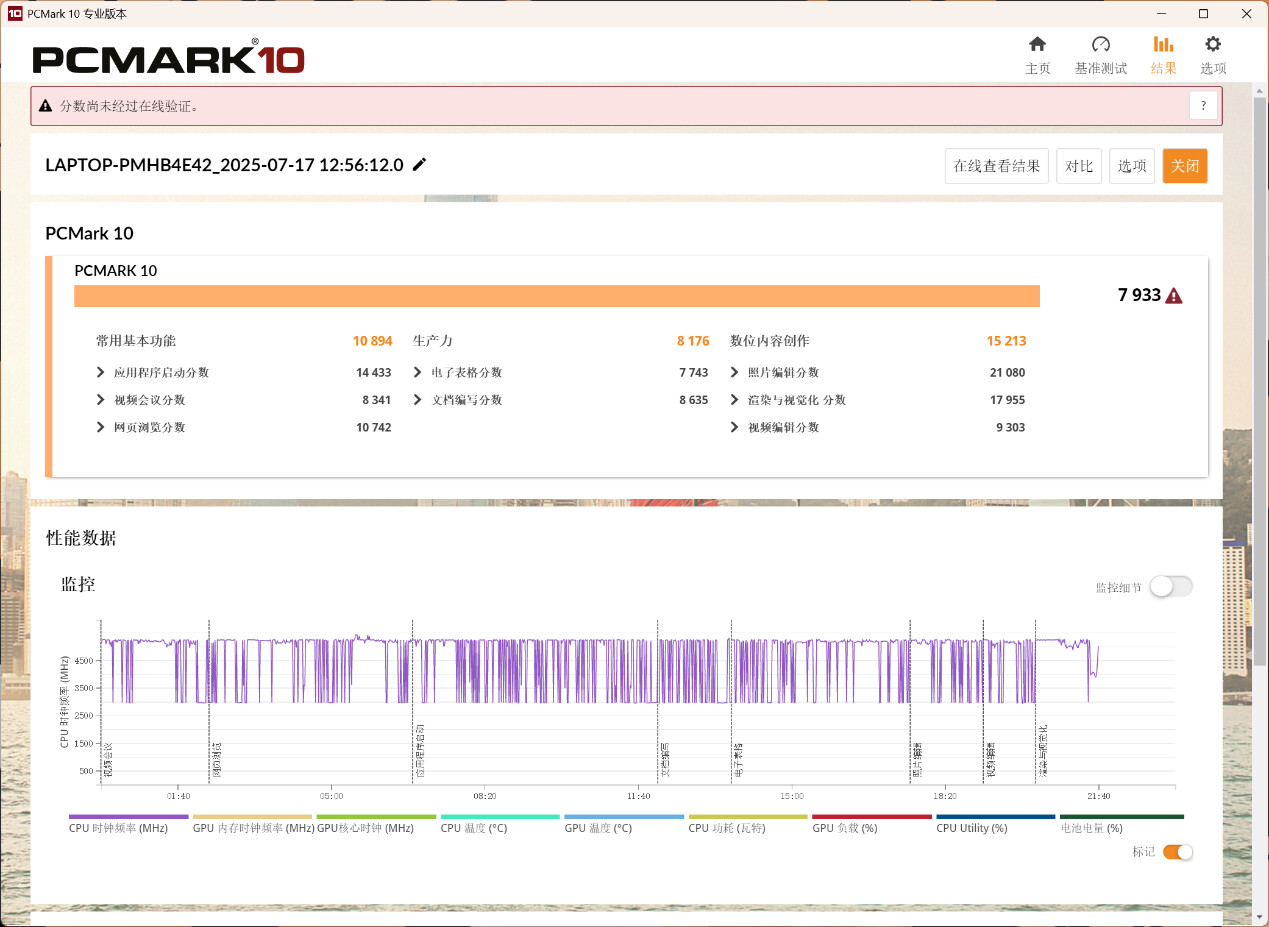The height and width of the screenshot is (927, 1269).
Task: Click the Home (主页) house icon
Action: (1037, 45)
